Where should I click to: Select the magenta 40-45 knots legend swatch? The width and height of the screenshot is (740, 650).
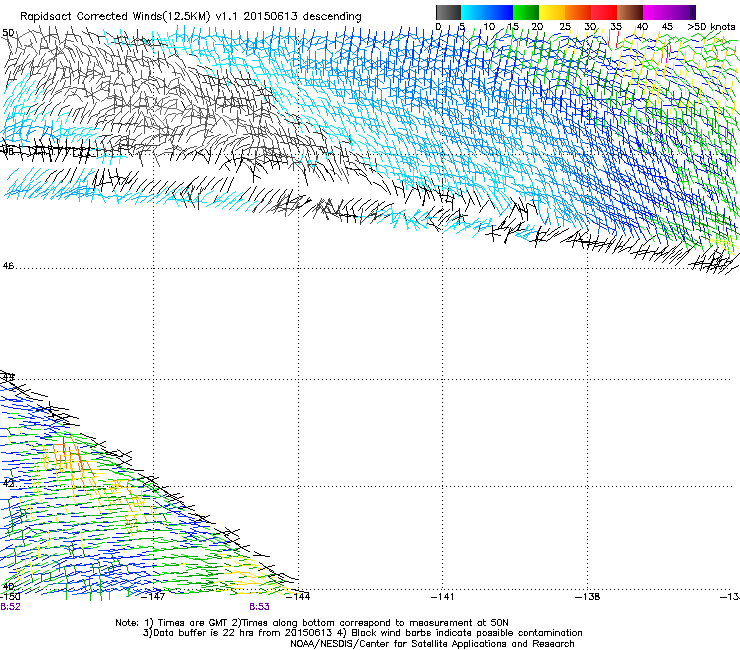click(x=656, y=12)
